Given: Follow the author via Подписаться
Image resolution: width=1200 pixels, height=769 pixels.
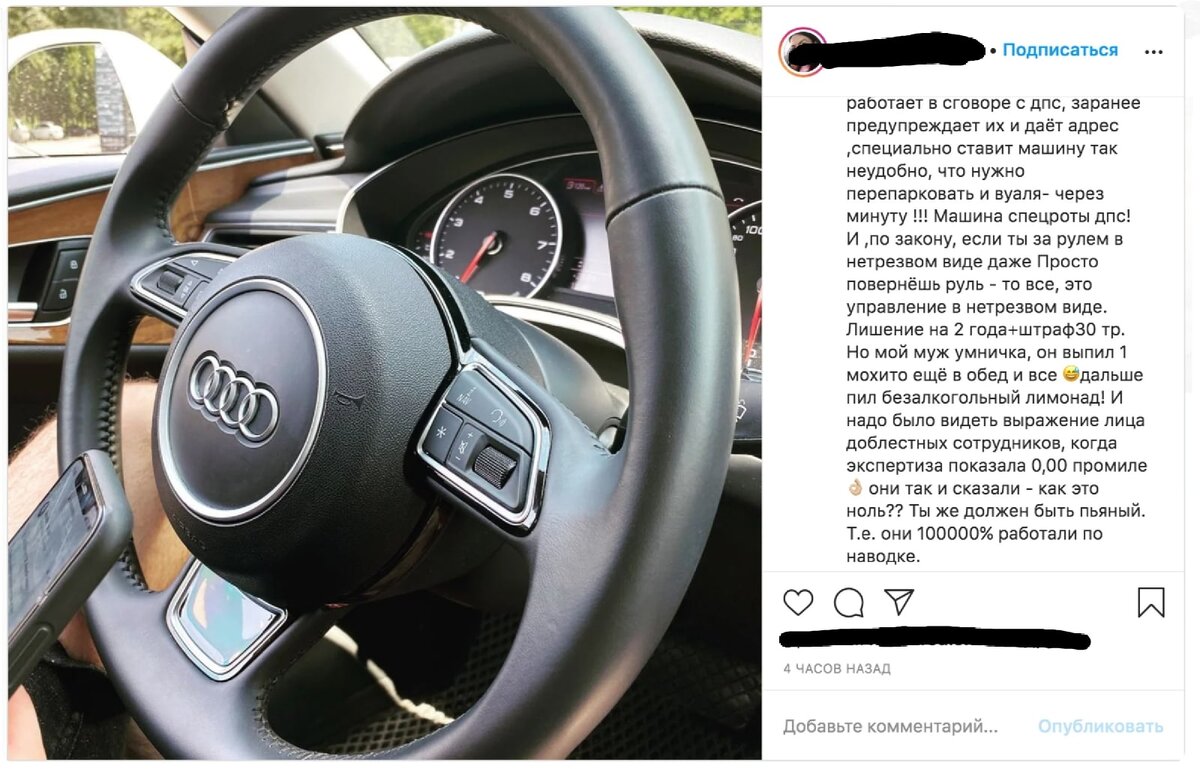Looking at the screenshot, I should tap(1060, 50).
